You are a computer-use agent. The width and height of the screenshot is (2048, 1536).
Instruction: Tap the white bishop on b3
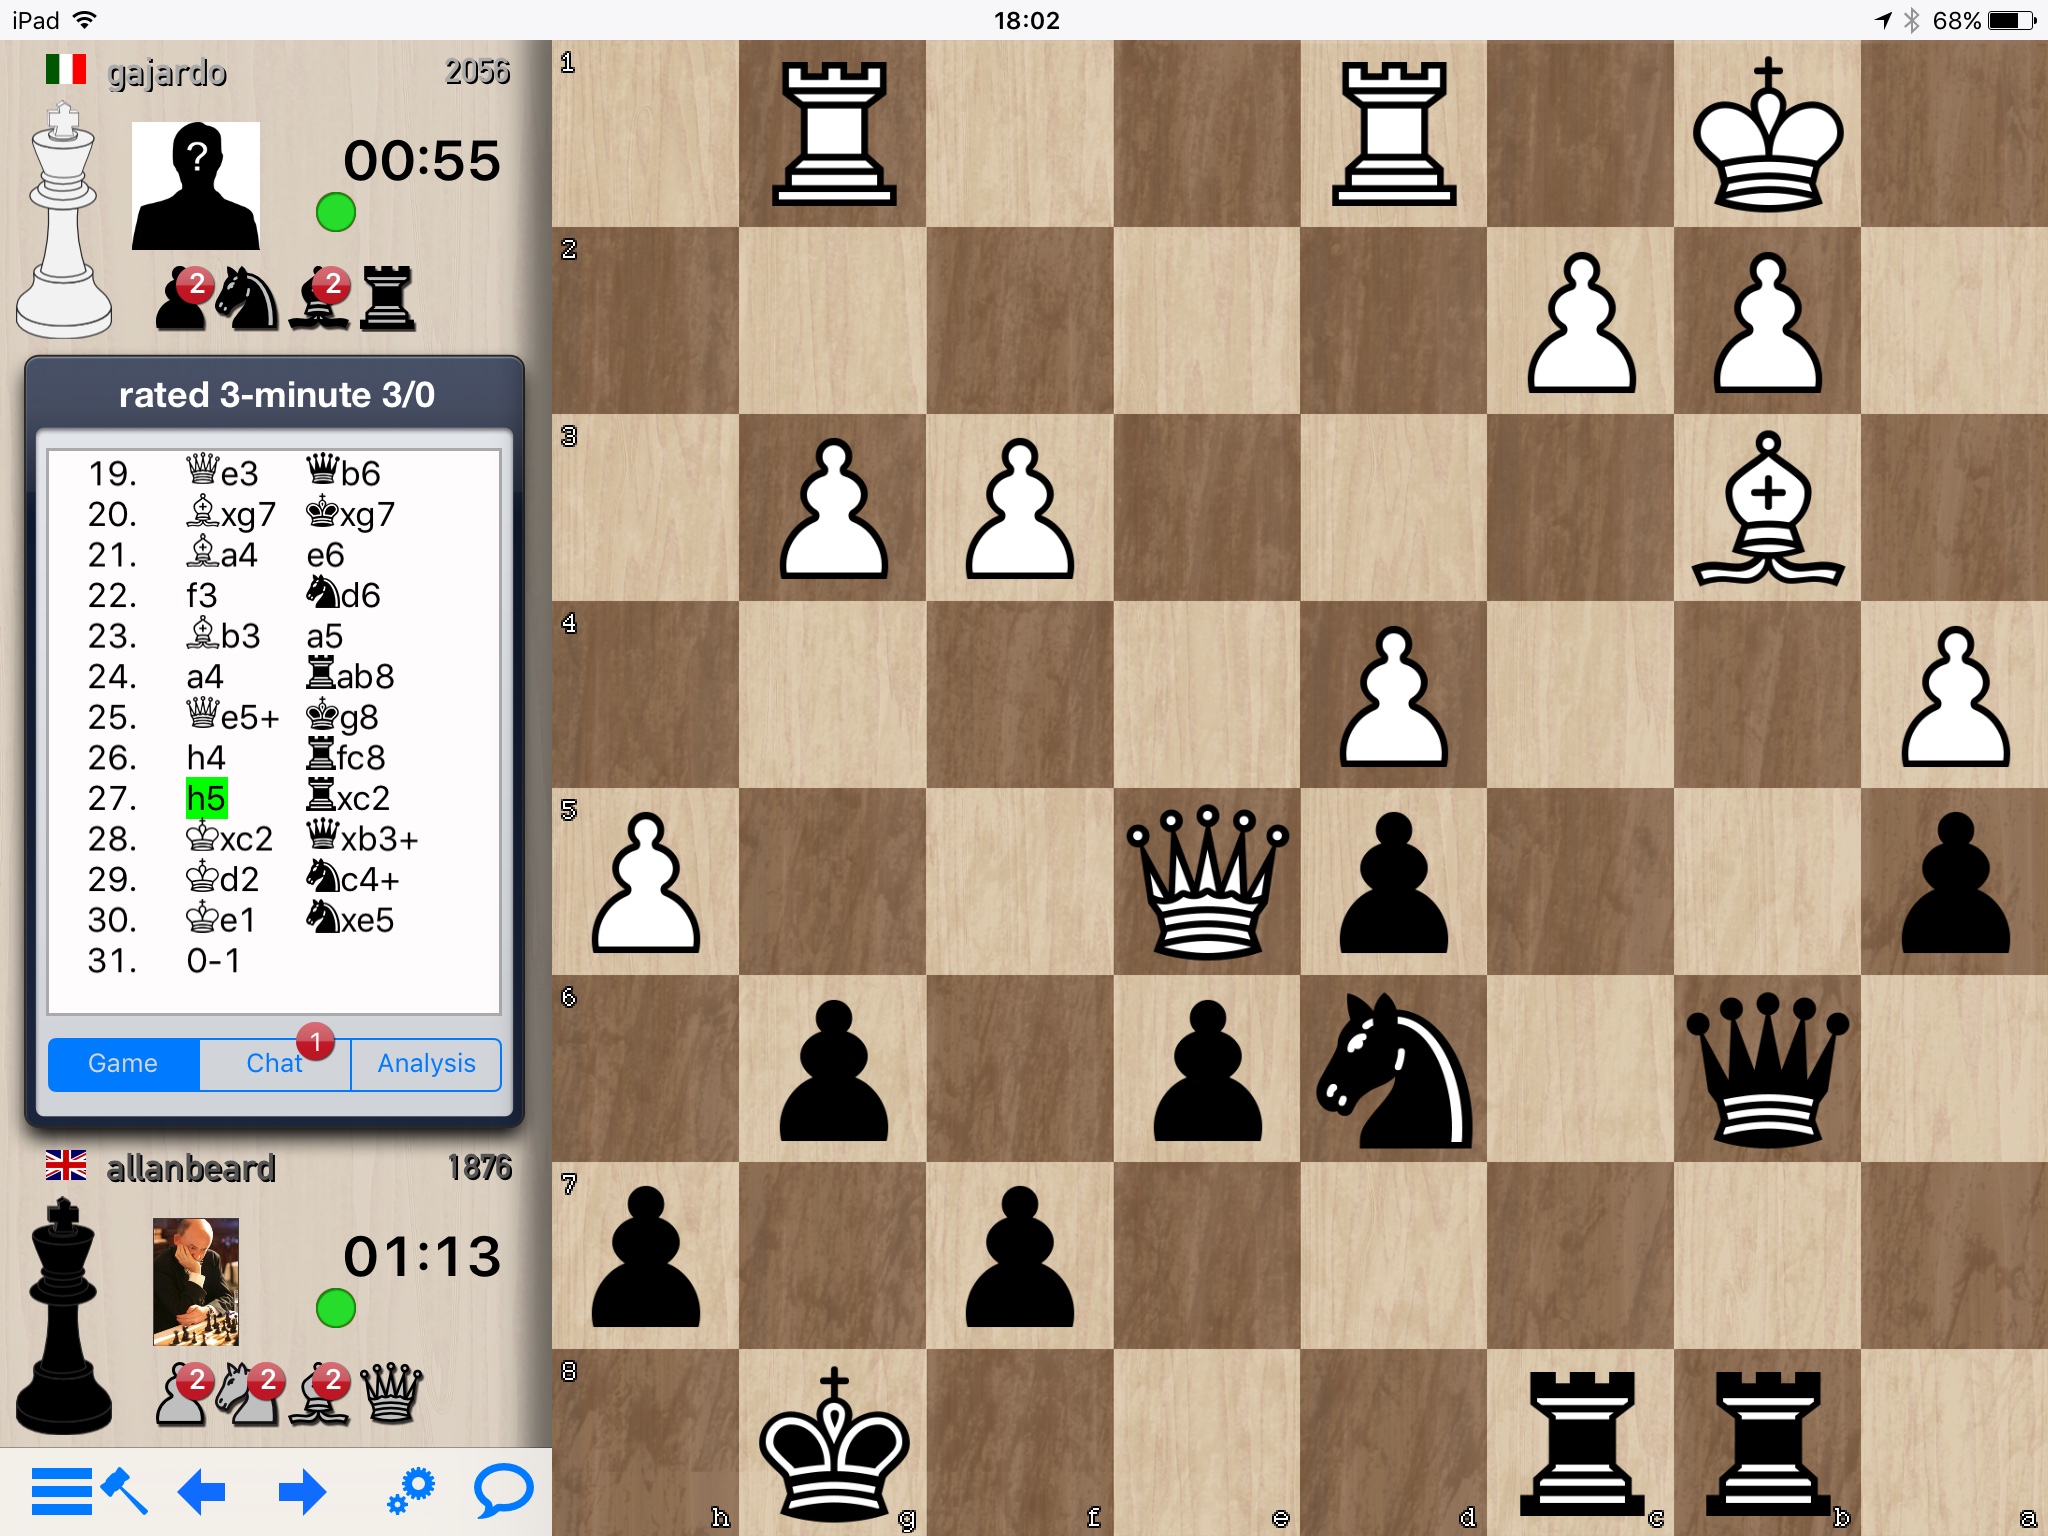tap(1767, 508)
